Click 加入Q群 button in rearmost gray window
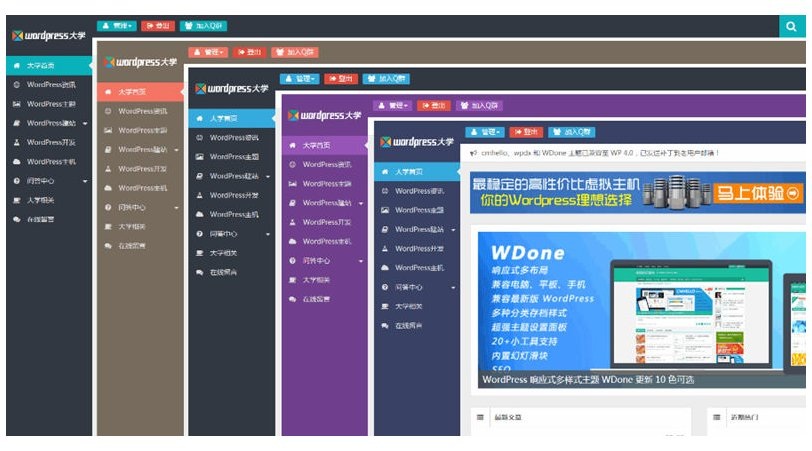 tap(204, 26)
